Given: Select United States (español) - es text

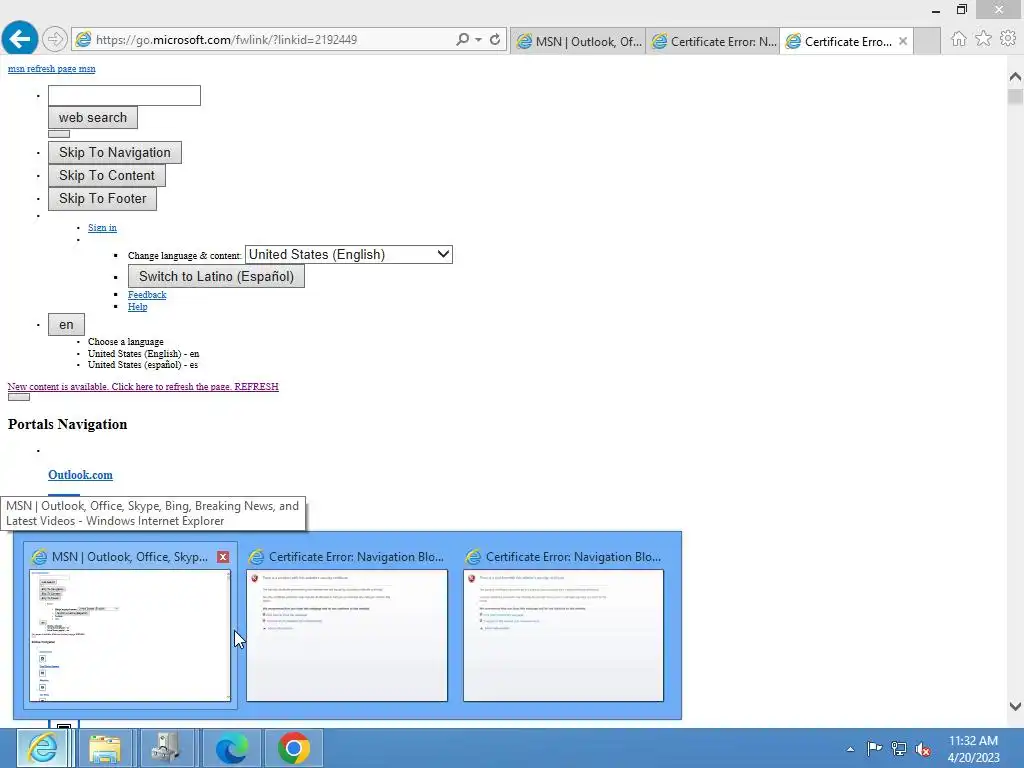Looking at the screenshot, I should [x=143, y=364].
